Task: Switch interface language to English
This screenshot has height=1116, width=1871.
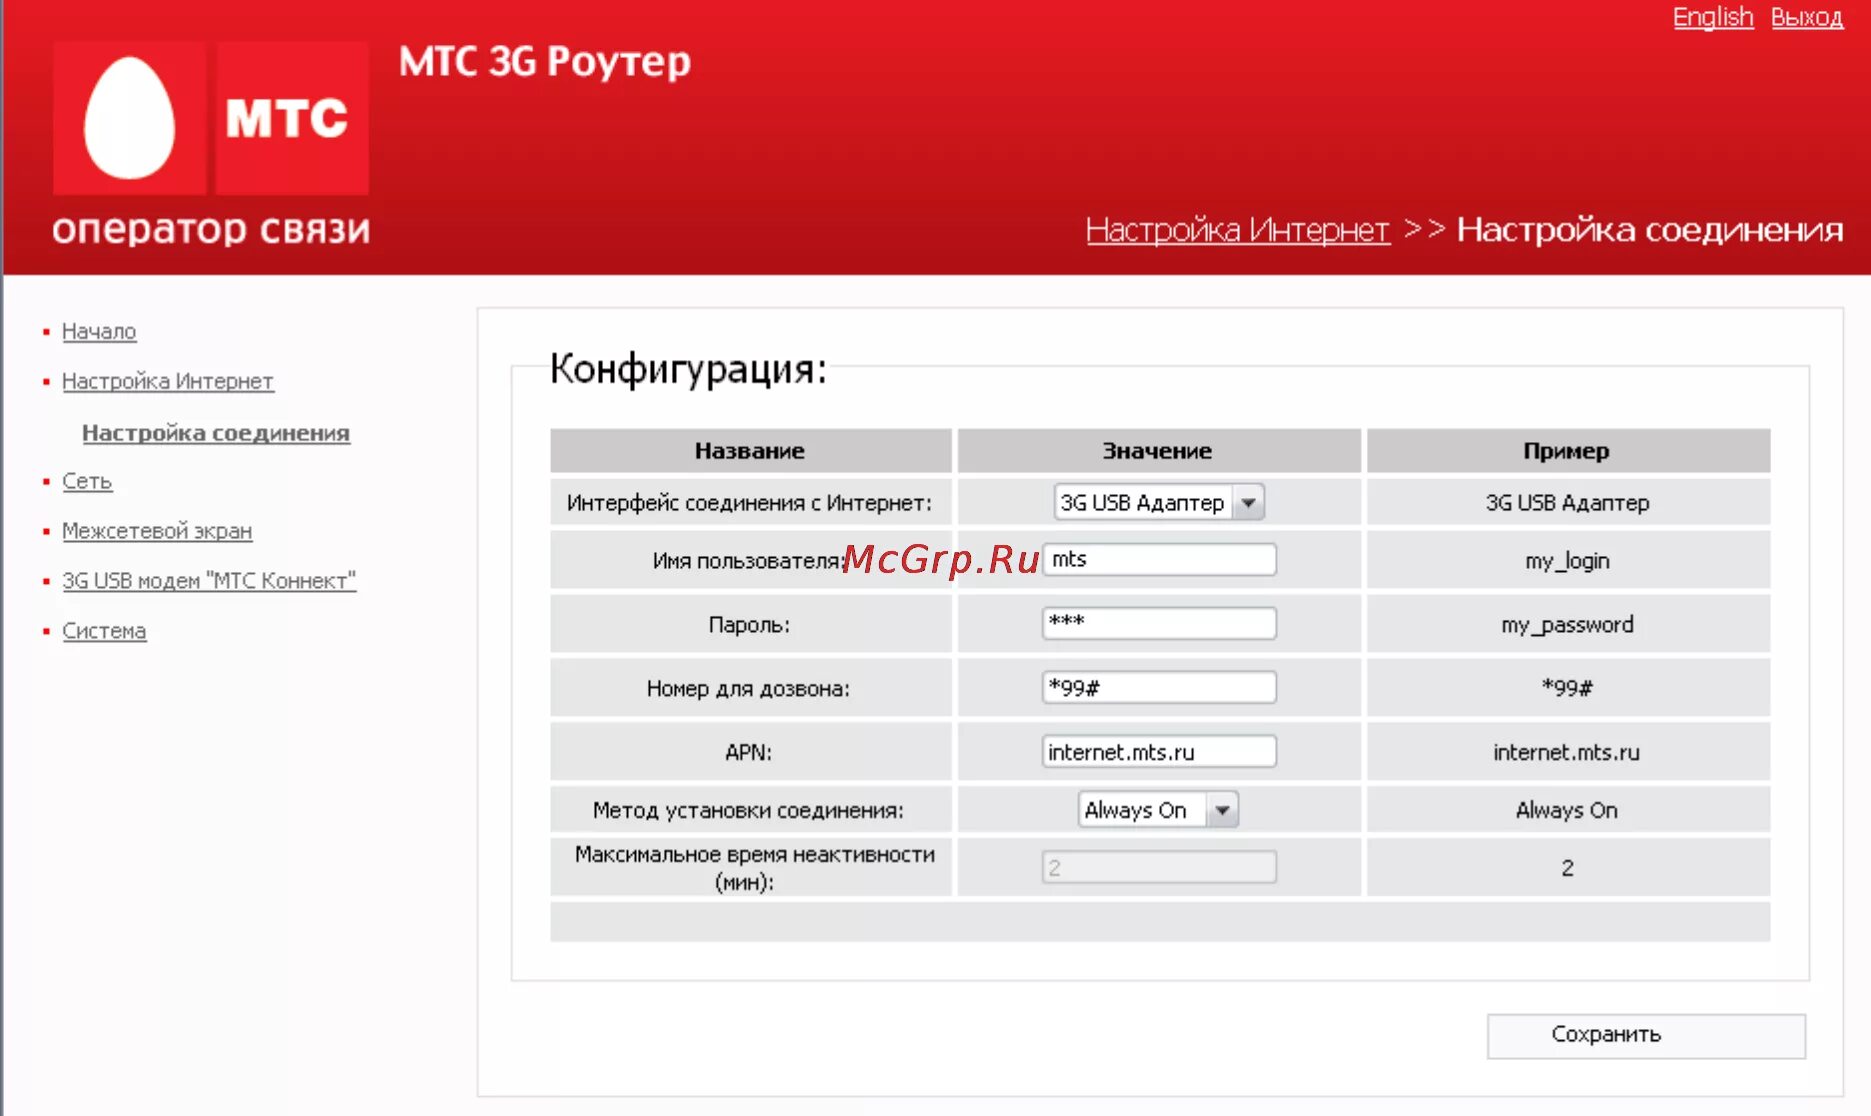Action: point(1713,17)
